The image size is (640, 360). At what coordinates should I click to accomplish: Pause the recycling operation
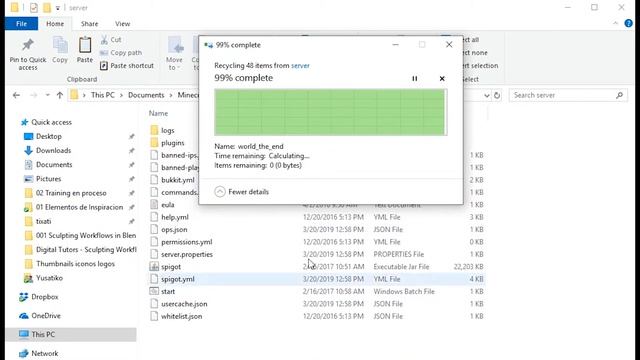pos(415,78)
